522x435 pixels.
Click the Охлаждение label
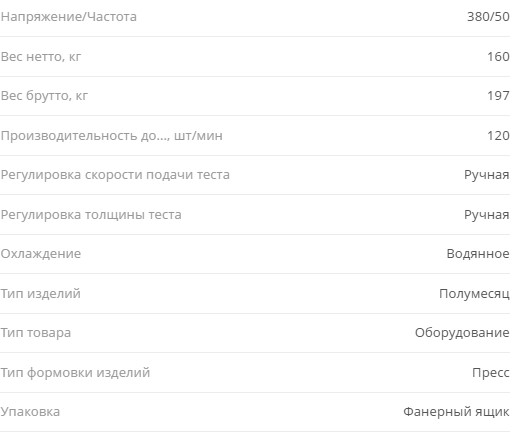coord(41,254)
